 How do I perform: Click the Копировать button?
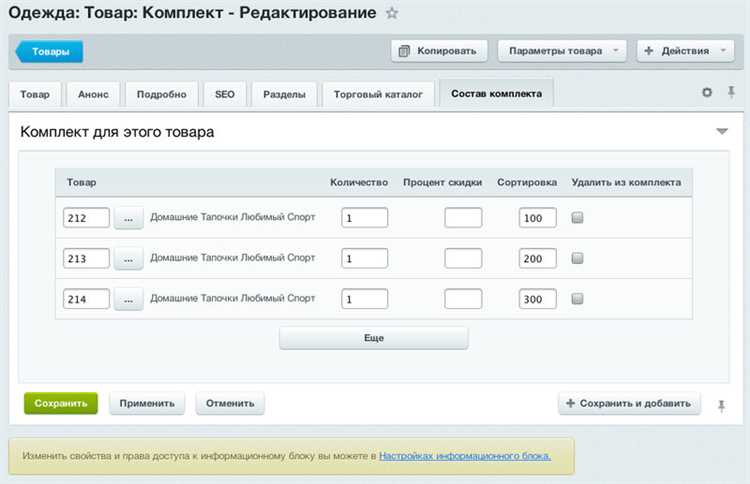click(x=439, y=51)
